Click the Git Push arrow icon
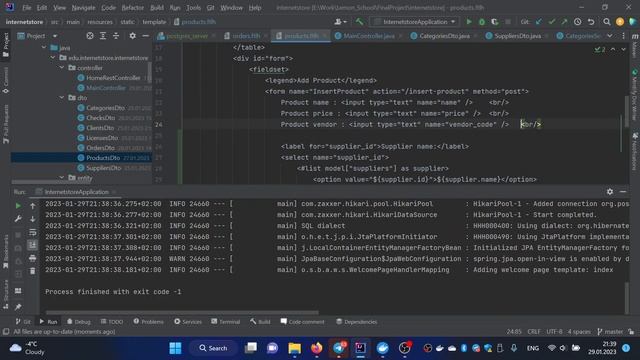The width and height of the screenshot is (640, 360). pos(564,22)
